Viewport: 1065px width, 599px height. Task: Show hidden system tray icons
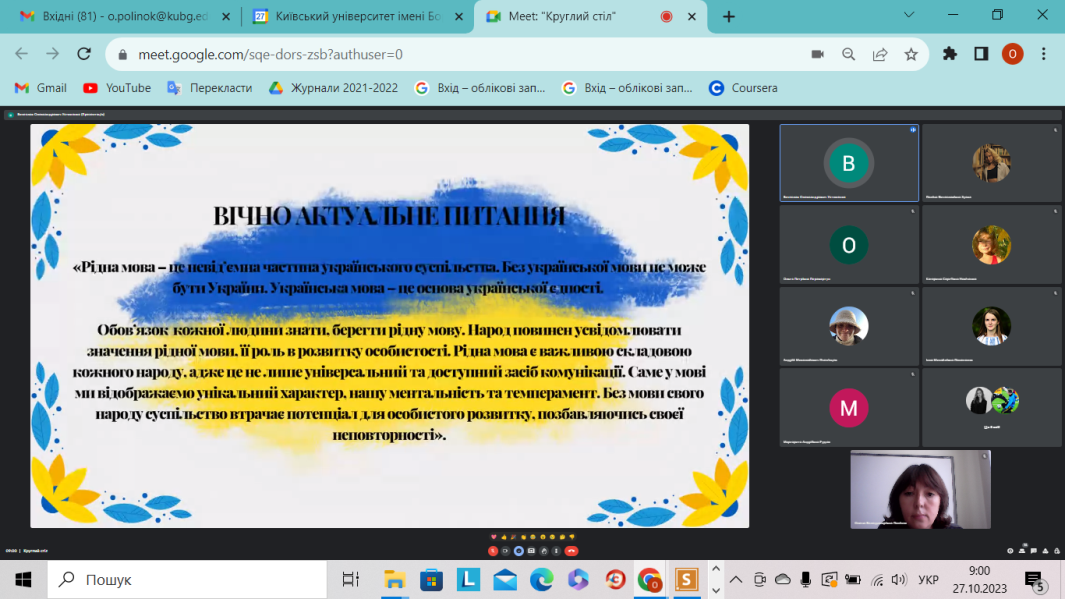tap(736, 579)
